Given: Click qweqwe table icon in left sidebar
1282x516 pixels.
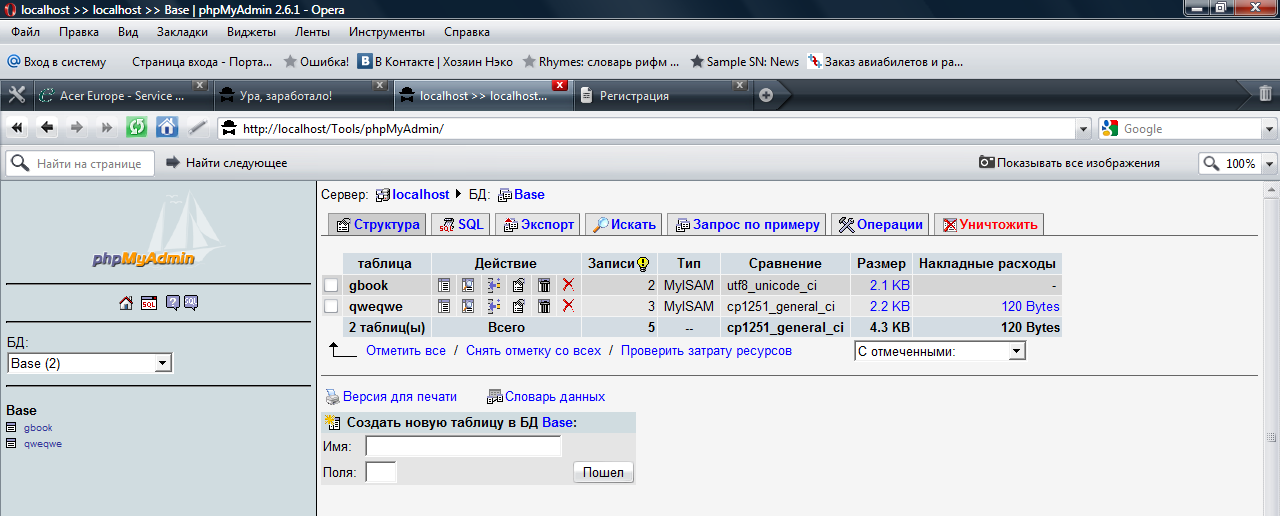Looking at the screenshot, I should coord(12,443).
